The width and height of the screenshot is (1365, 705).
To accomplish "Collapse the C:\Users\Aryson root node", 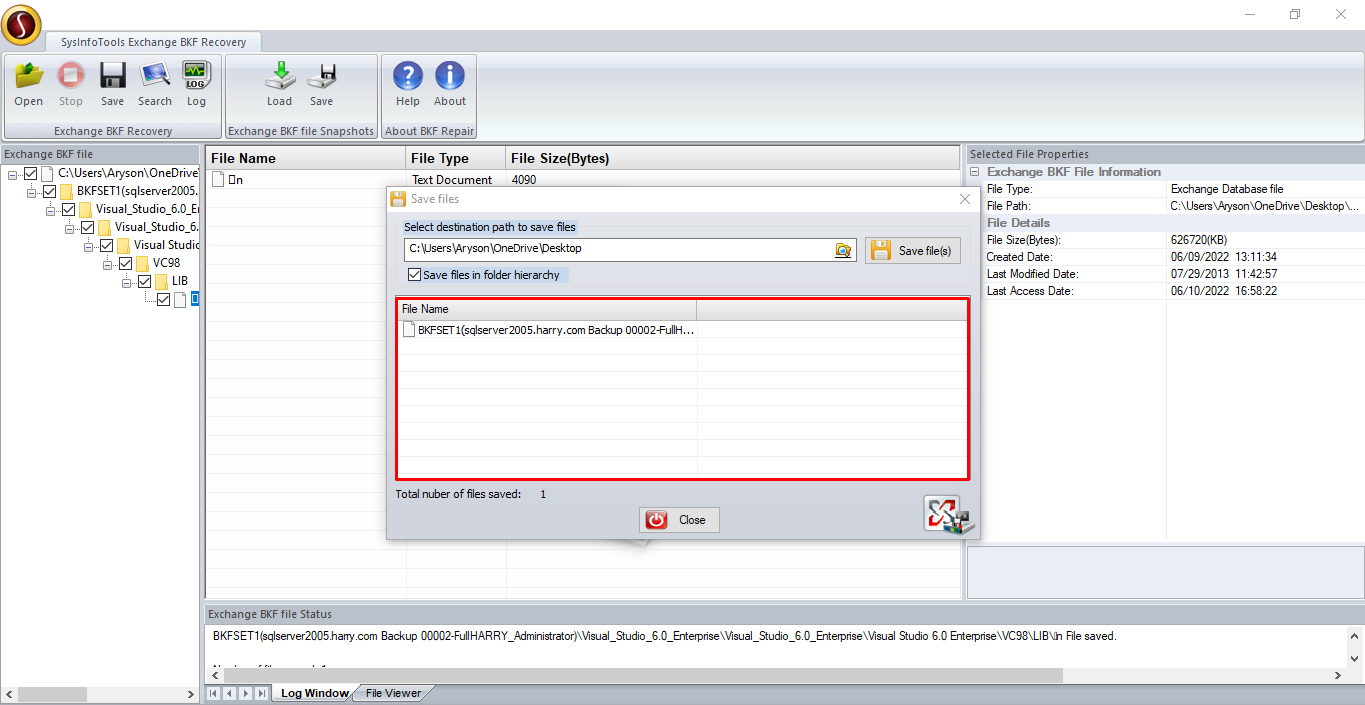I will point(12,174).
